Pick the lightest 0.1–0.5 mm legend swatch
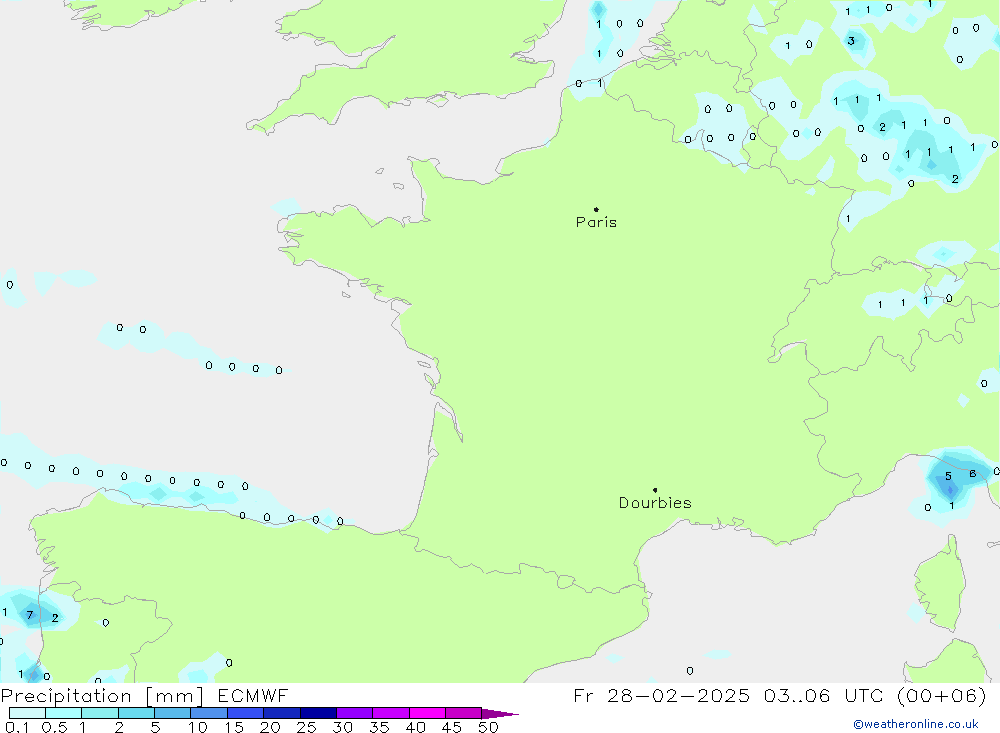This screenshot has height=733, width=1000. pos(27,713)
